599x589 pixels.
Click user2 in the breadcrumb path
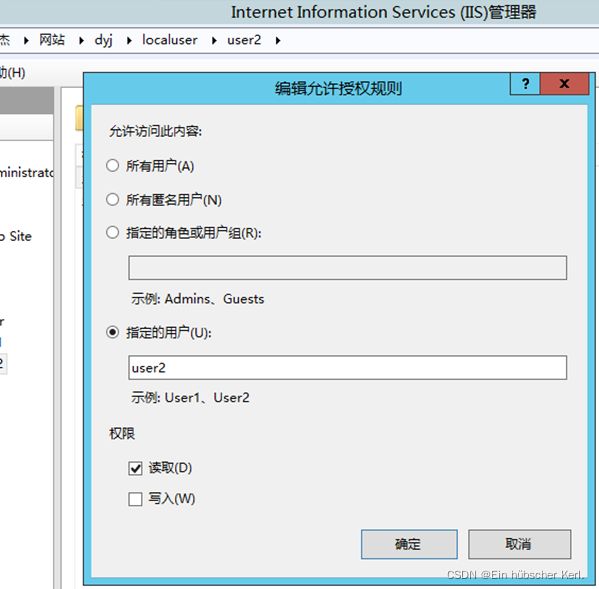[244, 40]
